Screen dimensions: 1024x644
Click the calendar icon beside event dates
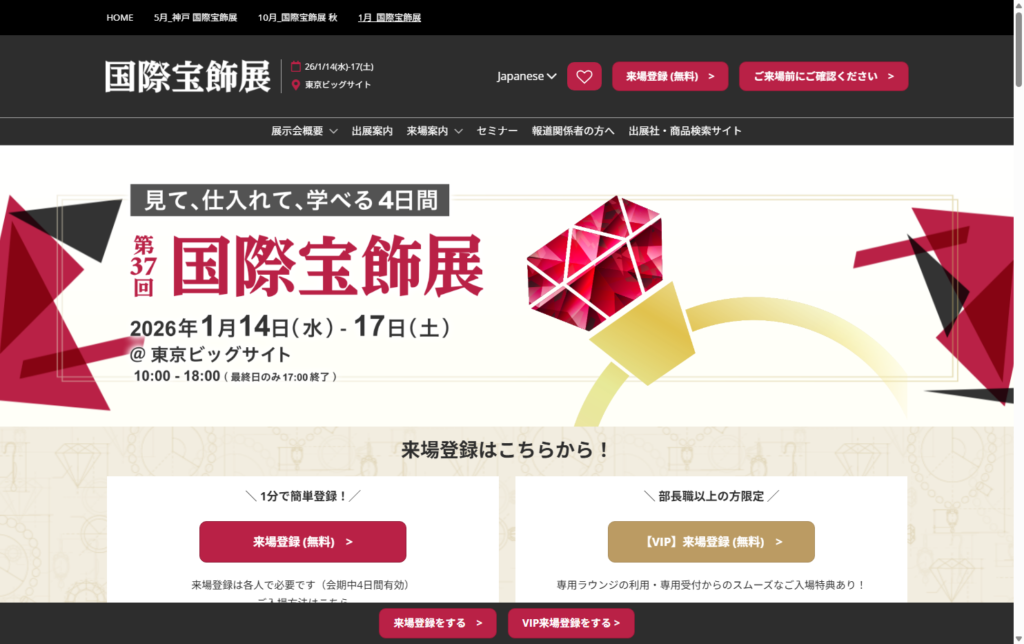pyautogui.click(x=296, y=67)
